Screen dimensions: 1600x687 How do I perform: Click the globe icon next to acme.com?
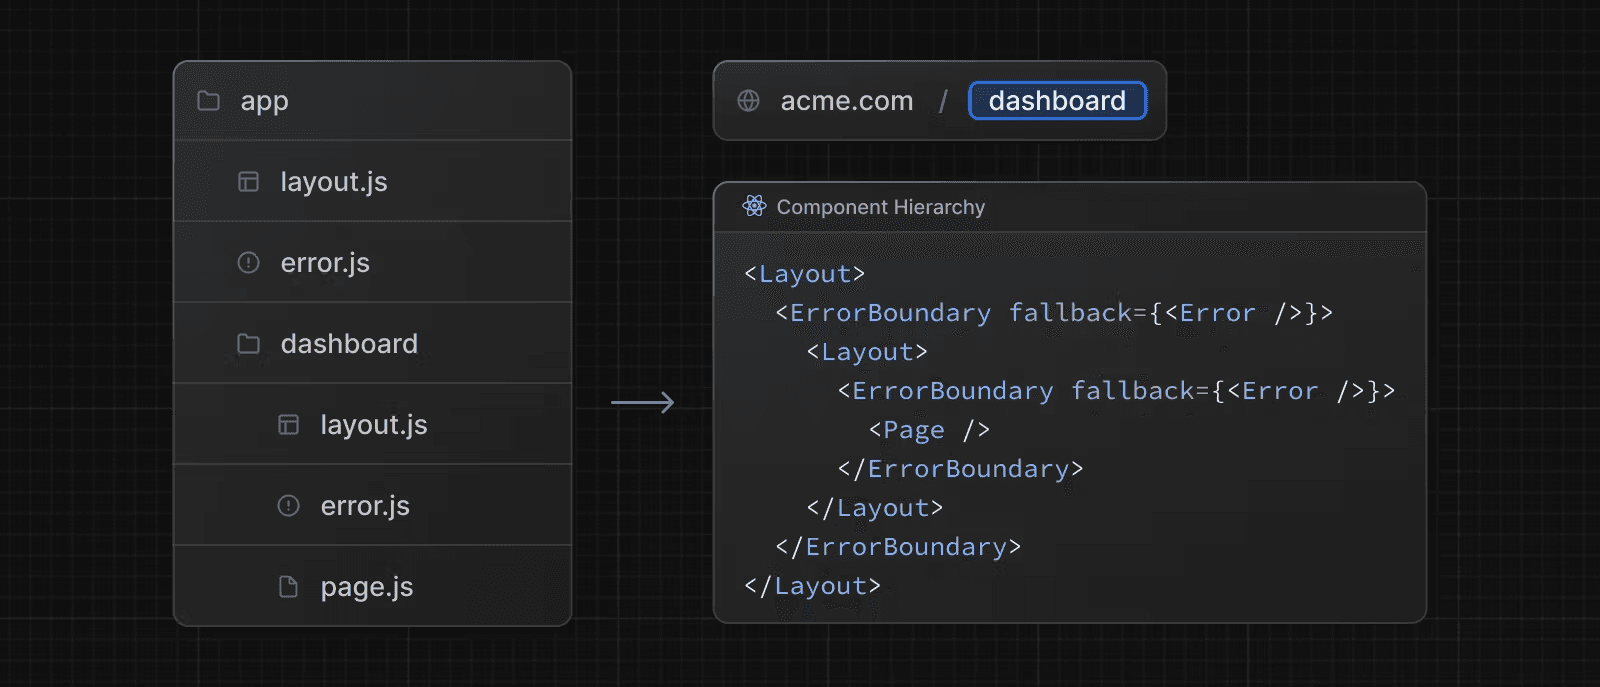[748, 101]
